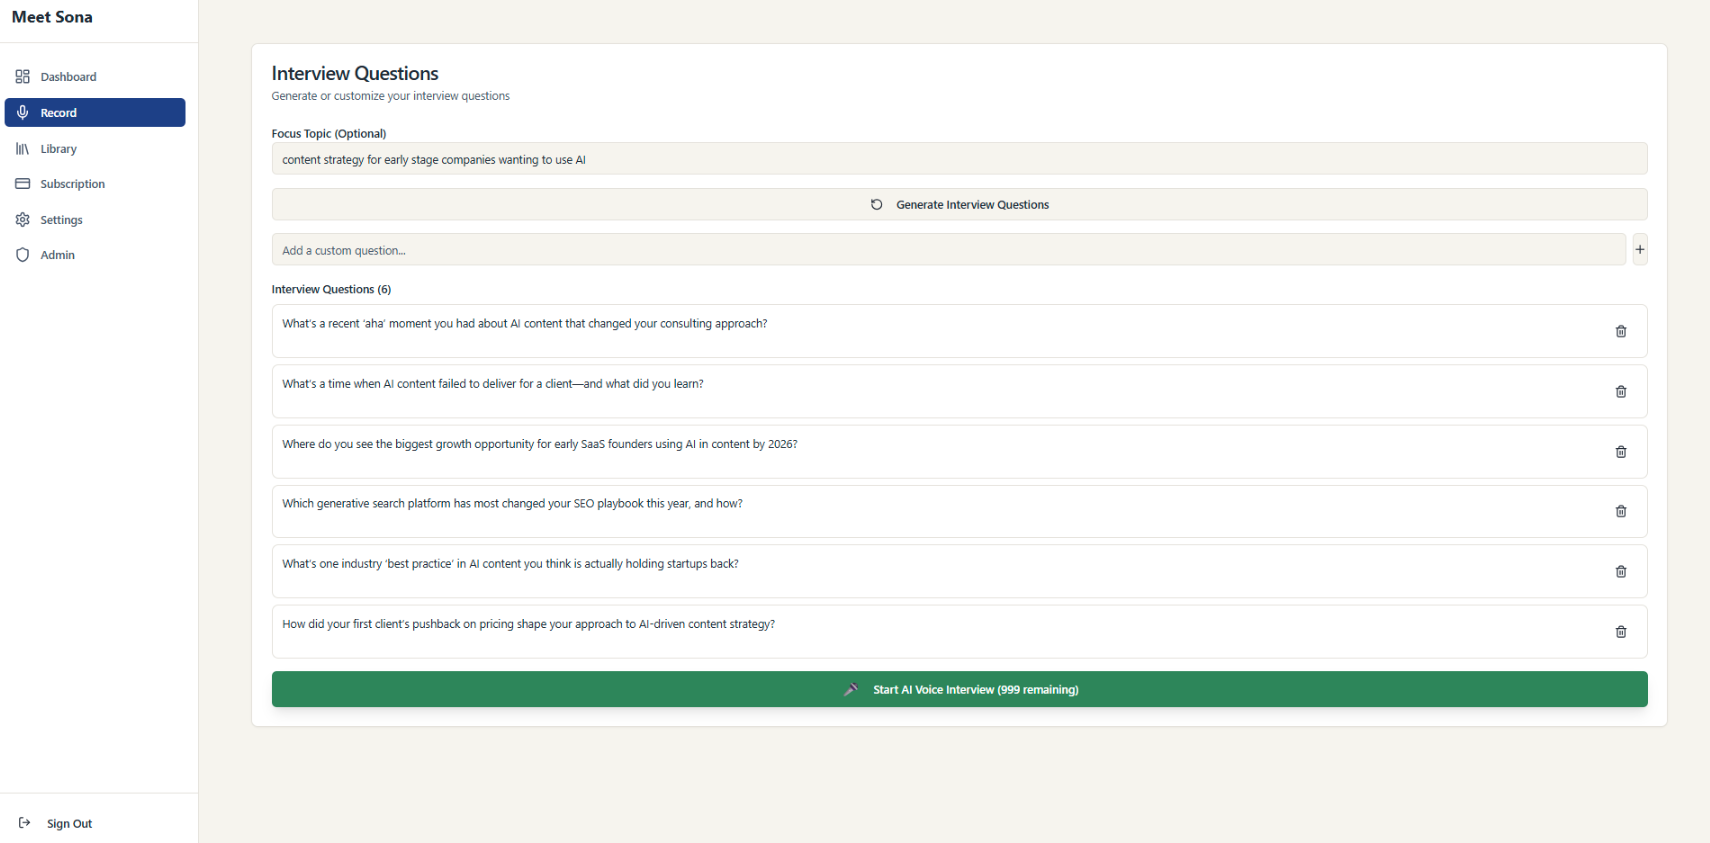Click the 'Add a custom question' field

point(948,250)
